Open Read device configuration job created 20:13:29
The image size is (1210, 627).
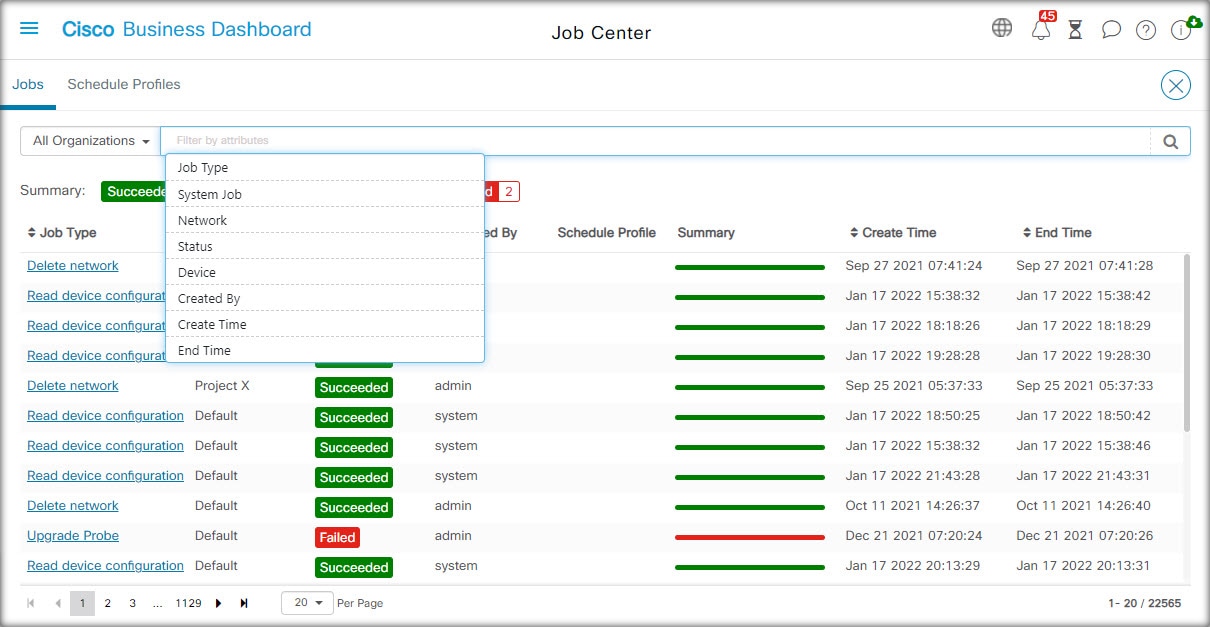105,566
